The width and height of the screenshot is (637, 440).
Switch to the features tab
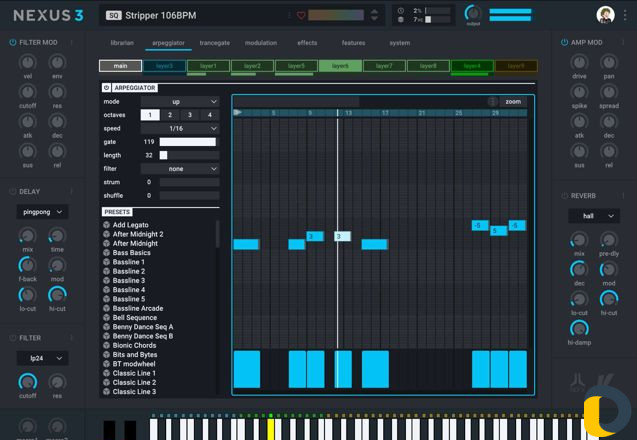[x=353, y=43]
